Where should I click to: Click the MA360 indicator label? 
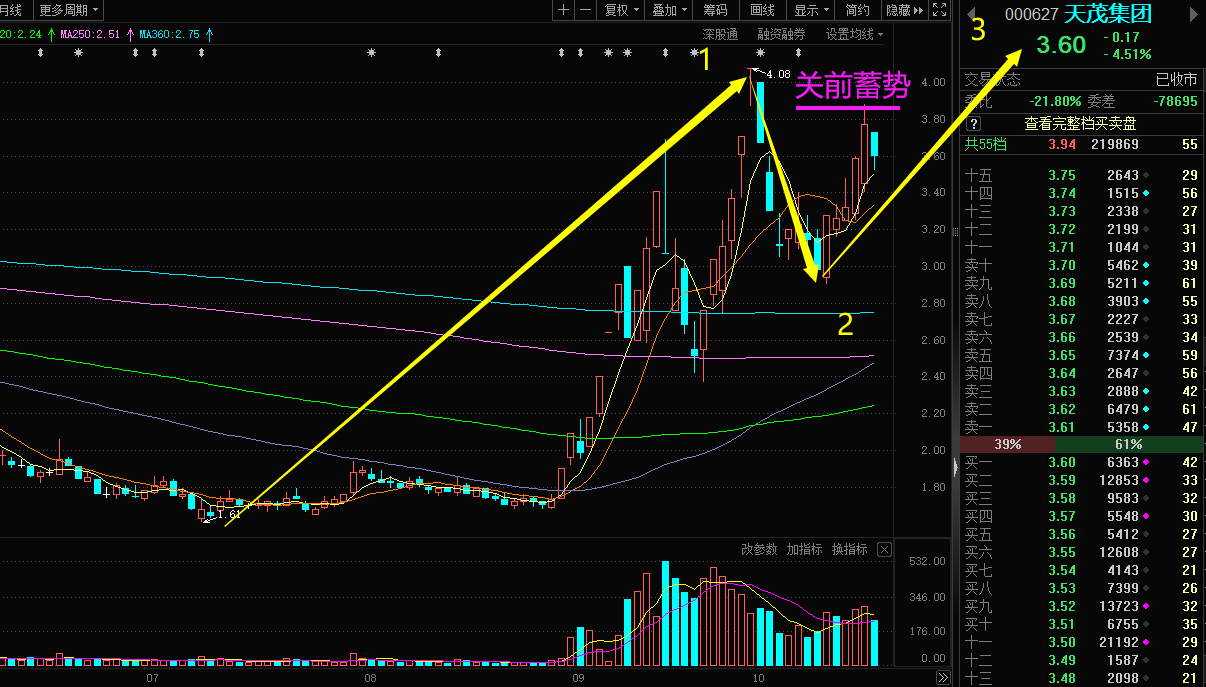click(x=170, y=34)
